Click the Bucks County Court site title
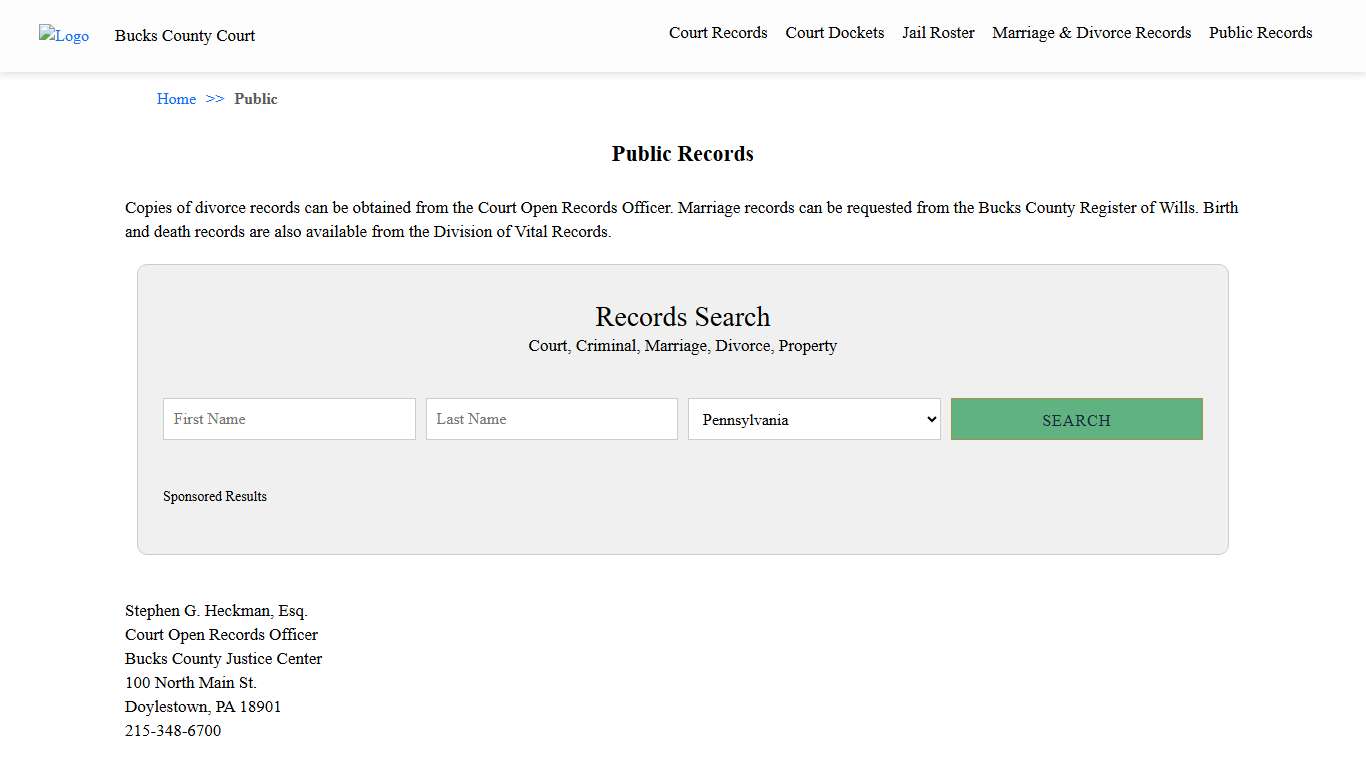The height and width of the screenshot is (768, 1366). pos(184,36)
